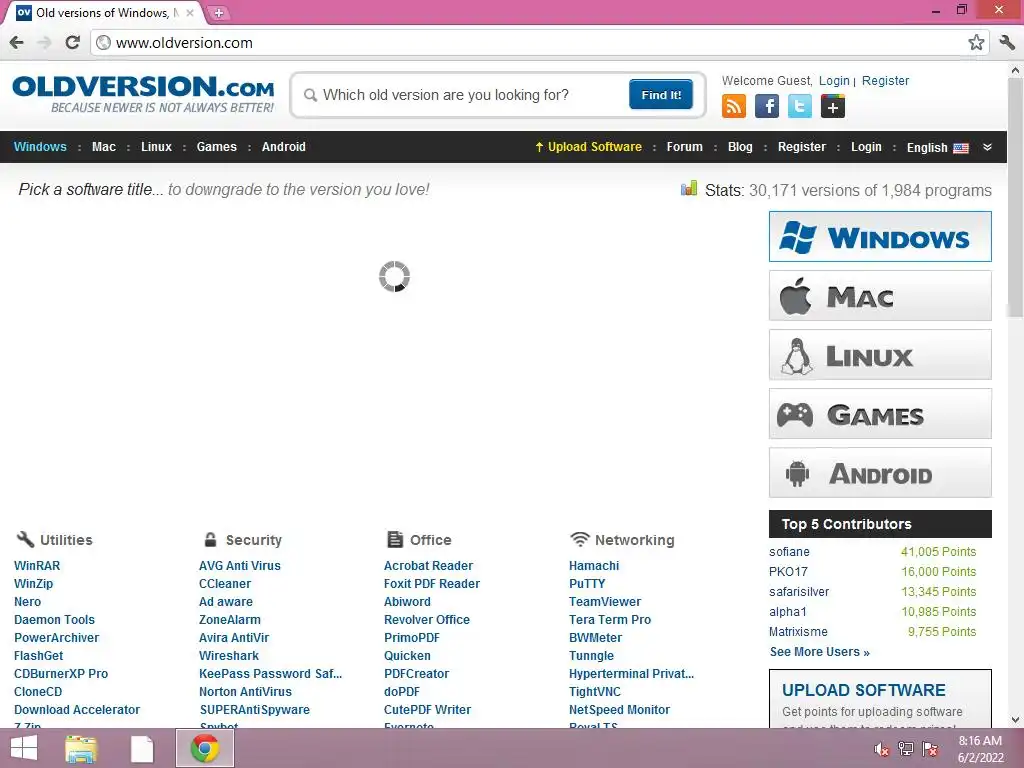The width and height of the screenshot is (1024, 768).
Task: Open Linux in the navigation bar
Action: click(x=157, y=147)
